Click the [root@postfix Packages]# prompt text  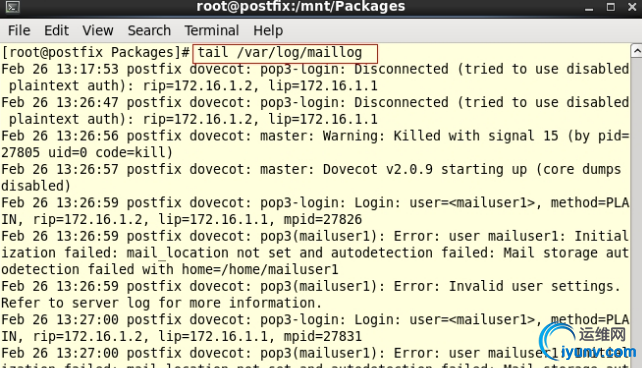[x=95, y=53]
